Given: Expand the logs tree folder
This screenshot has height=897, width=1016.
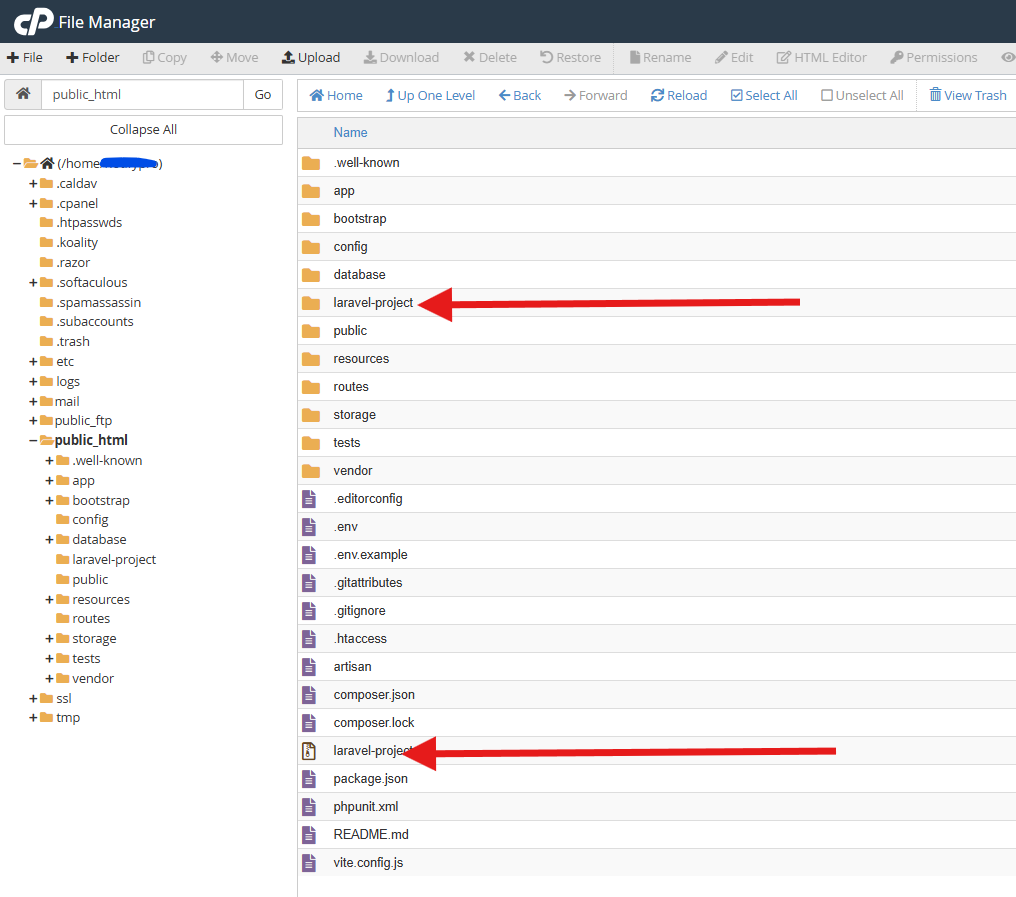Looking at the screenshot, I should tap(33, 382).
